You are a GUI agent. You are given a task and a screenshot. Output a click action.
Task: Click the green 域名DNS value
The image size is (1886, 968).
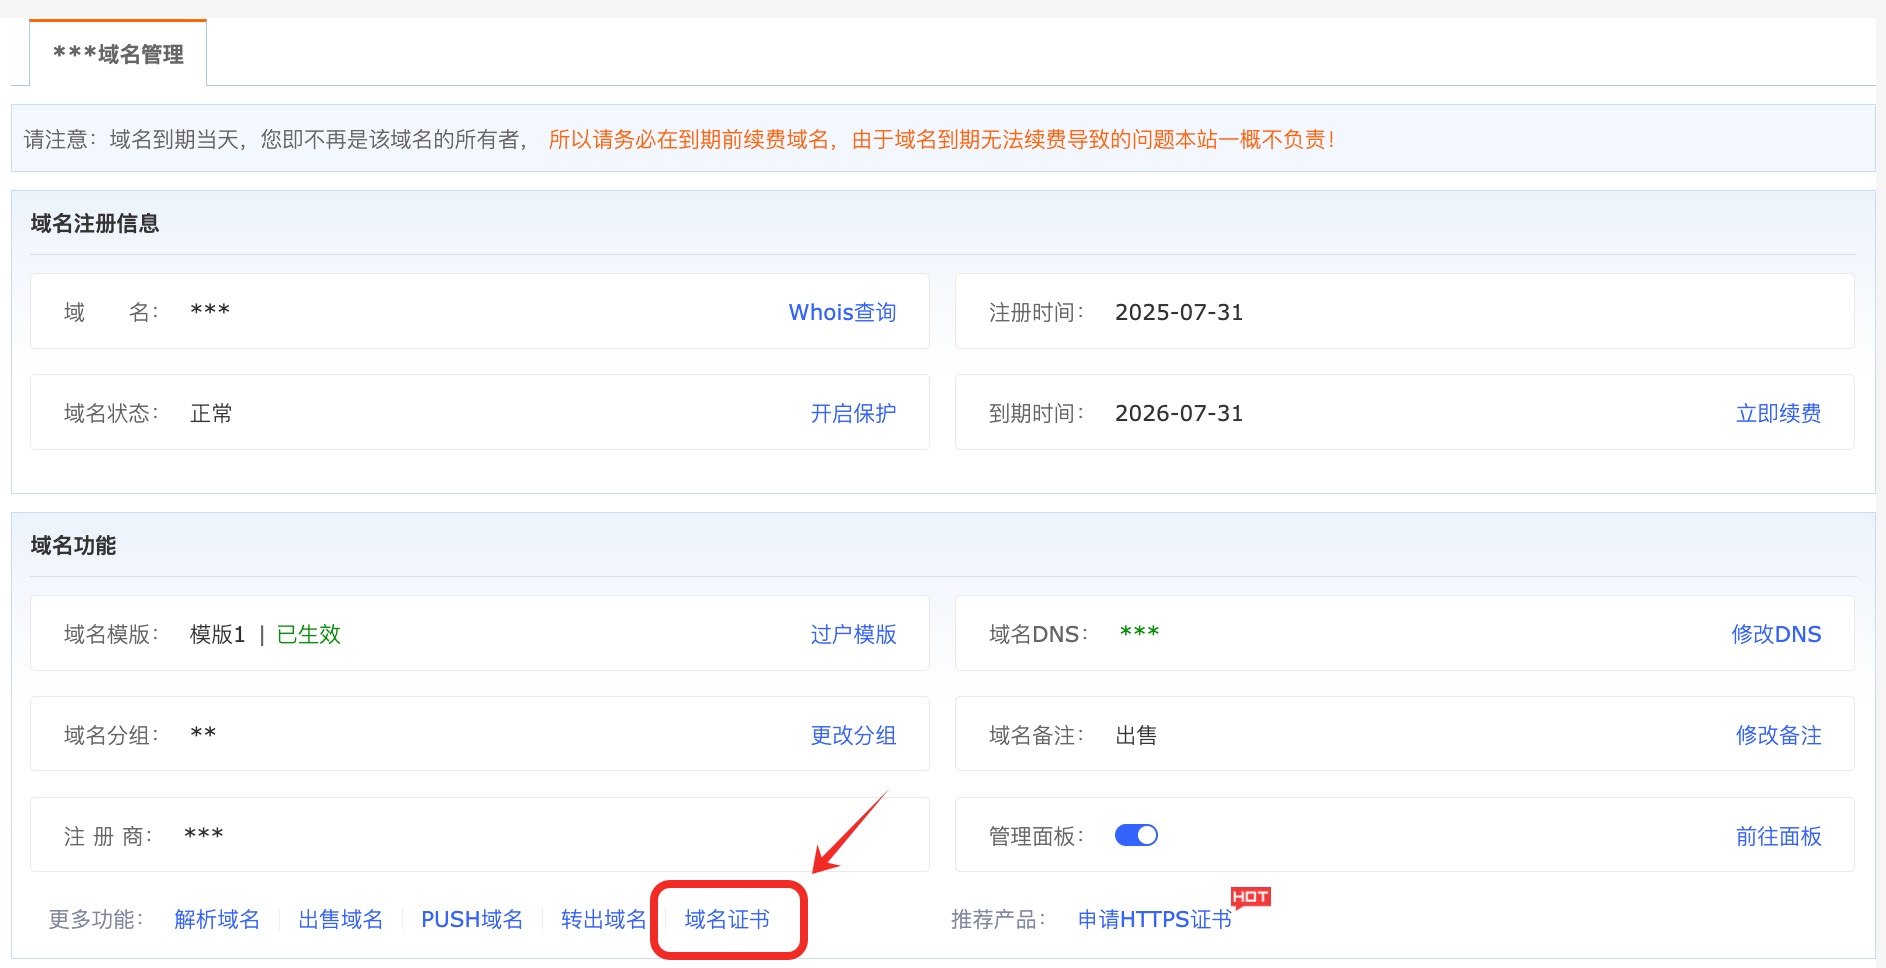click(x=1139, y=633)
